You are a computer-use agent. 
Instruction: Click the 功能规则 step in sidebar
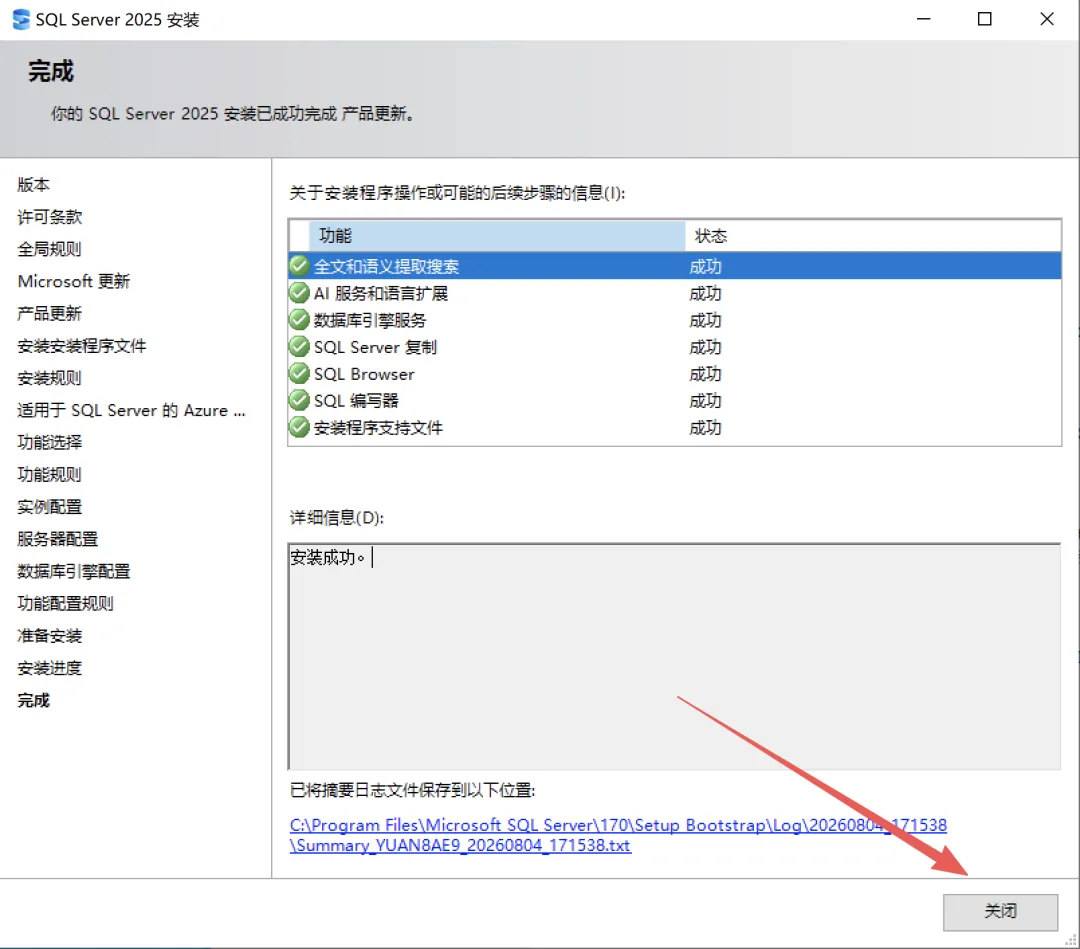50,474
